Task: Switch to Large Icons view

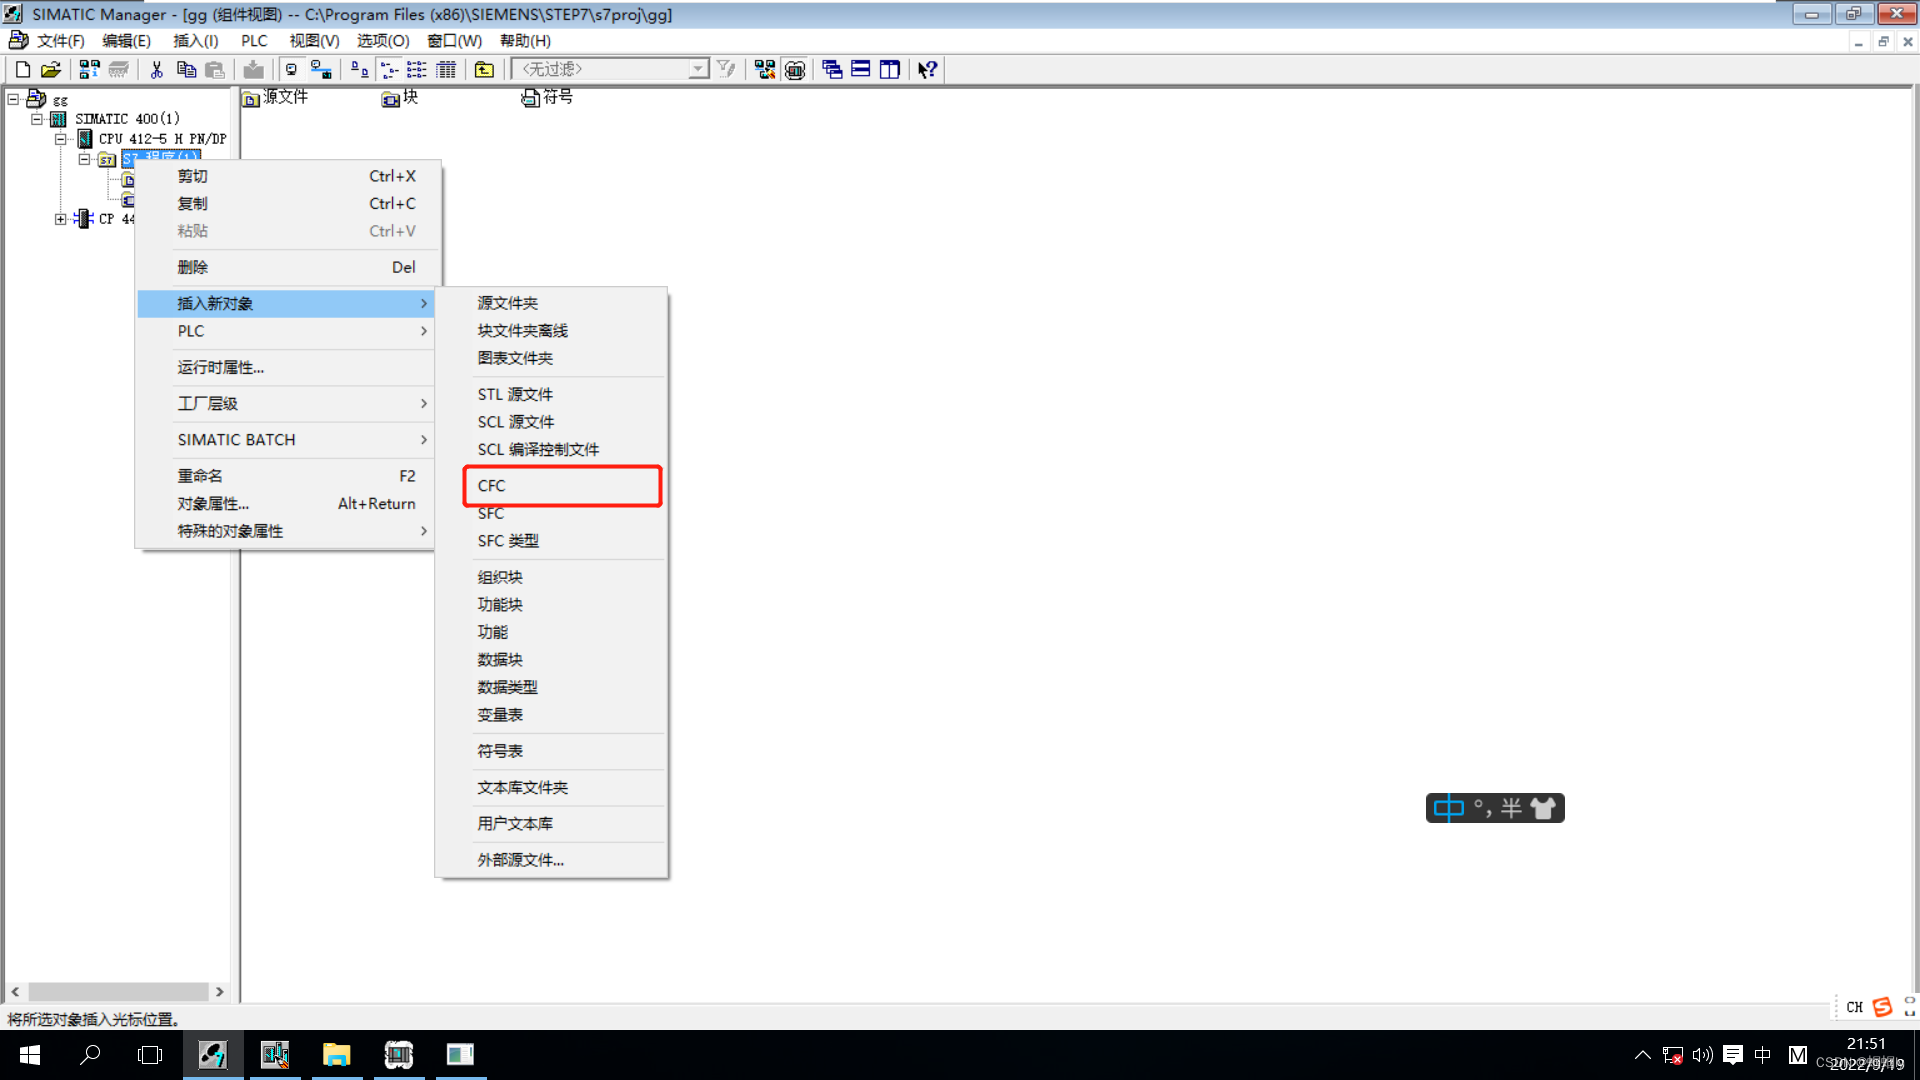Action: coord(360,69)
